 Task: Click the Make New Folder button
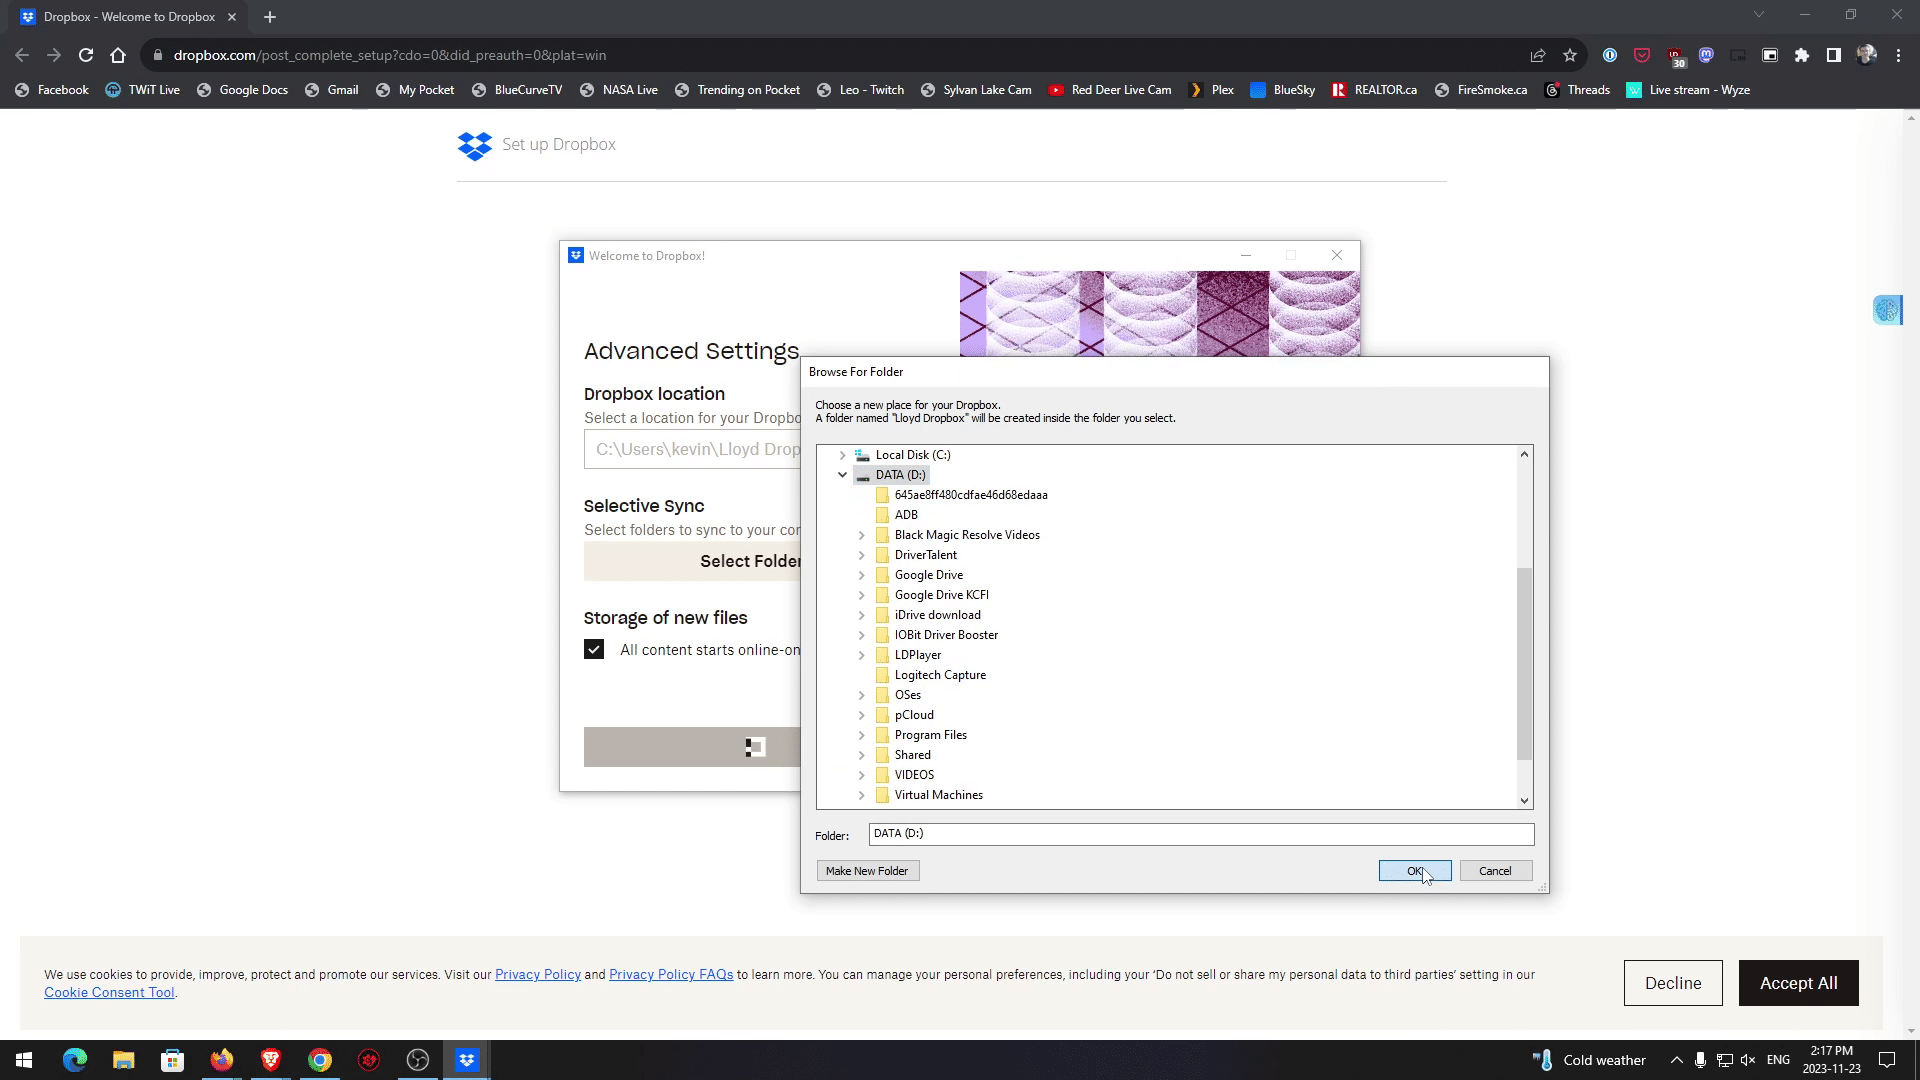click(x=867, y=871)
